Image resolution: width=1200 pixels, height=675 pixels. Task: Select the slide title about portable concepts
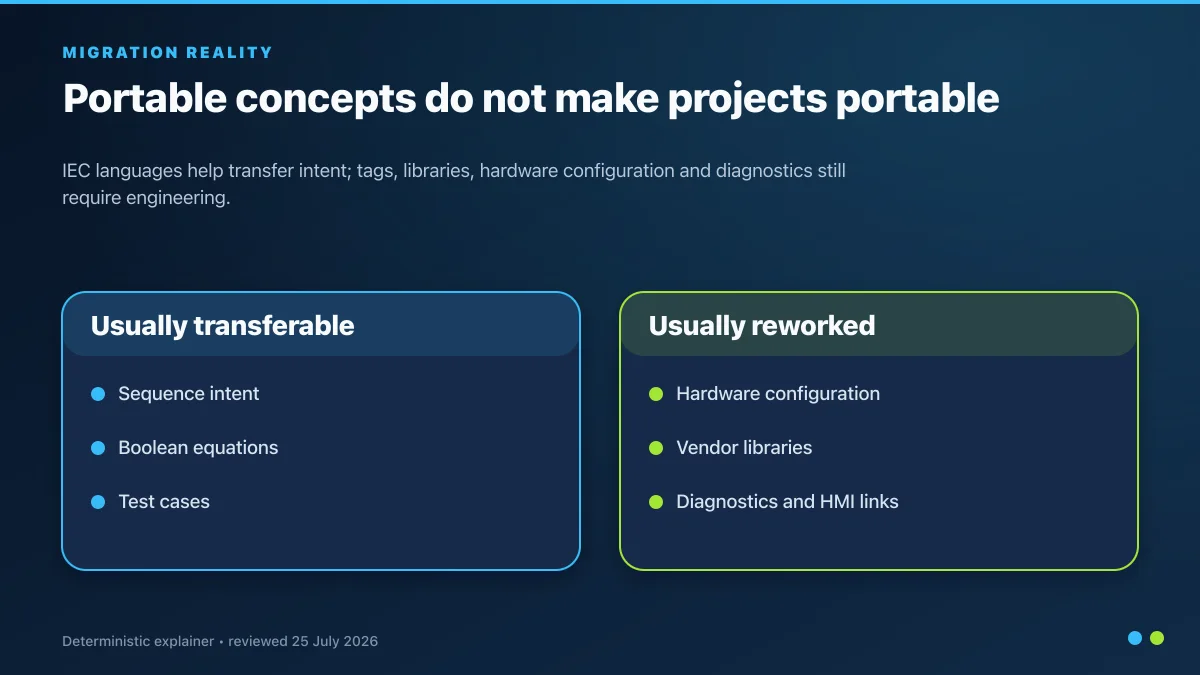coord(531,98)
